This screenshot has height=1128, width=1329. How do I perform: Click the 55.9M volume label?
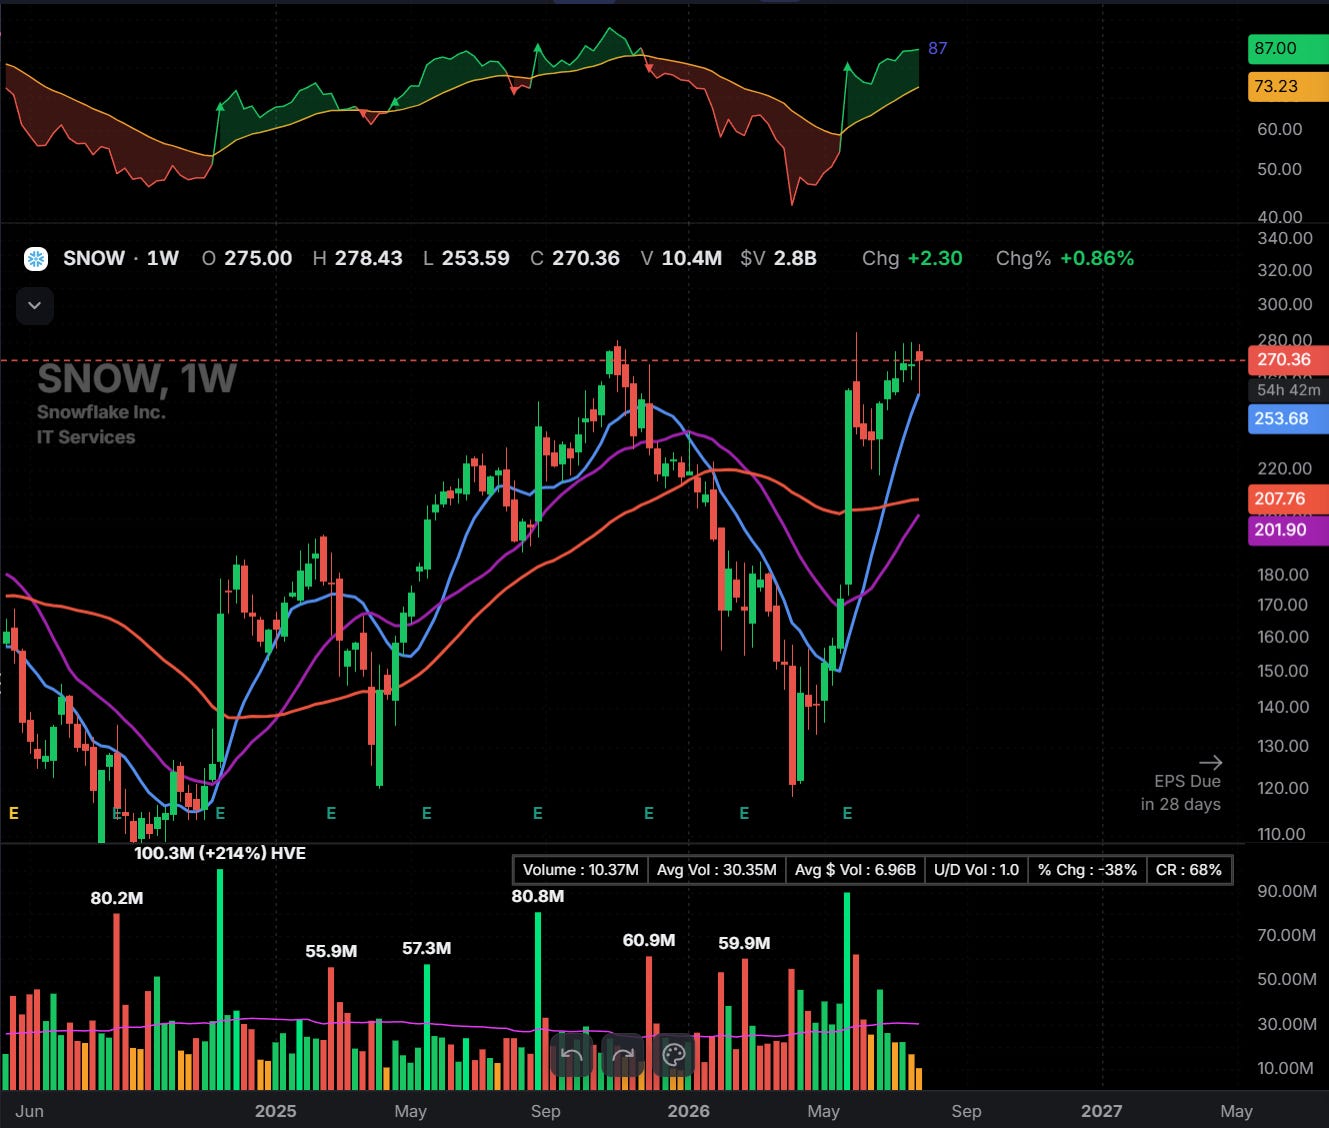pyautogui.click(x=331, y=951)
